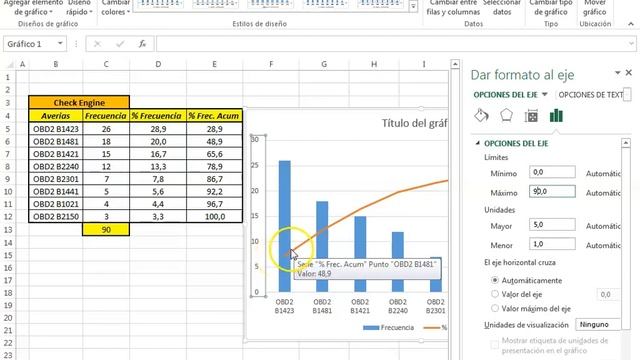The width and height of the screenshot is (640, 360).
Task: Click the Título del gráfico chart title
Action: pos(415,123)
